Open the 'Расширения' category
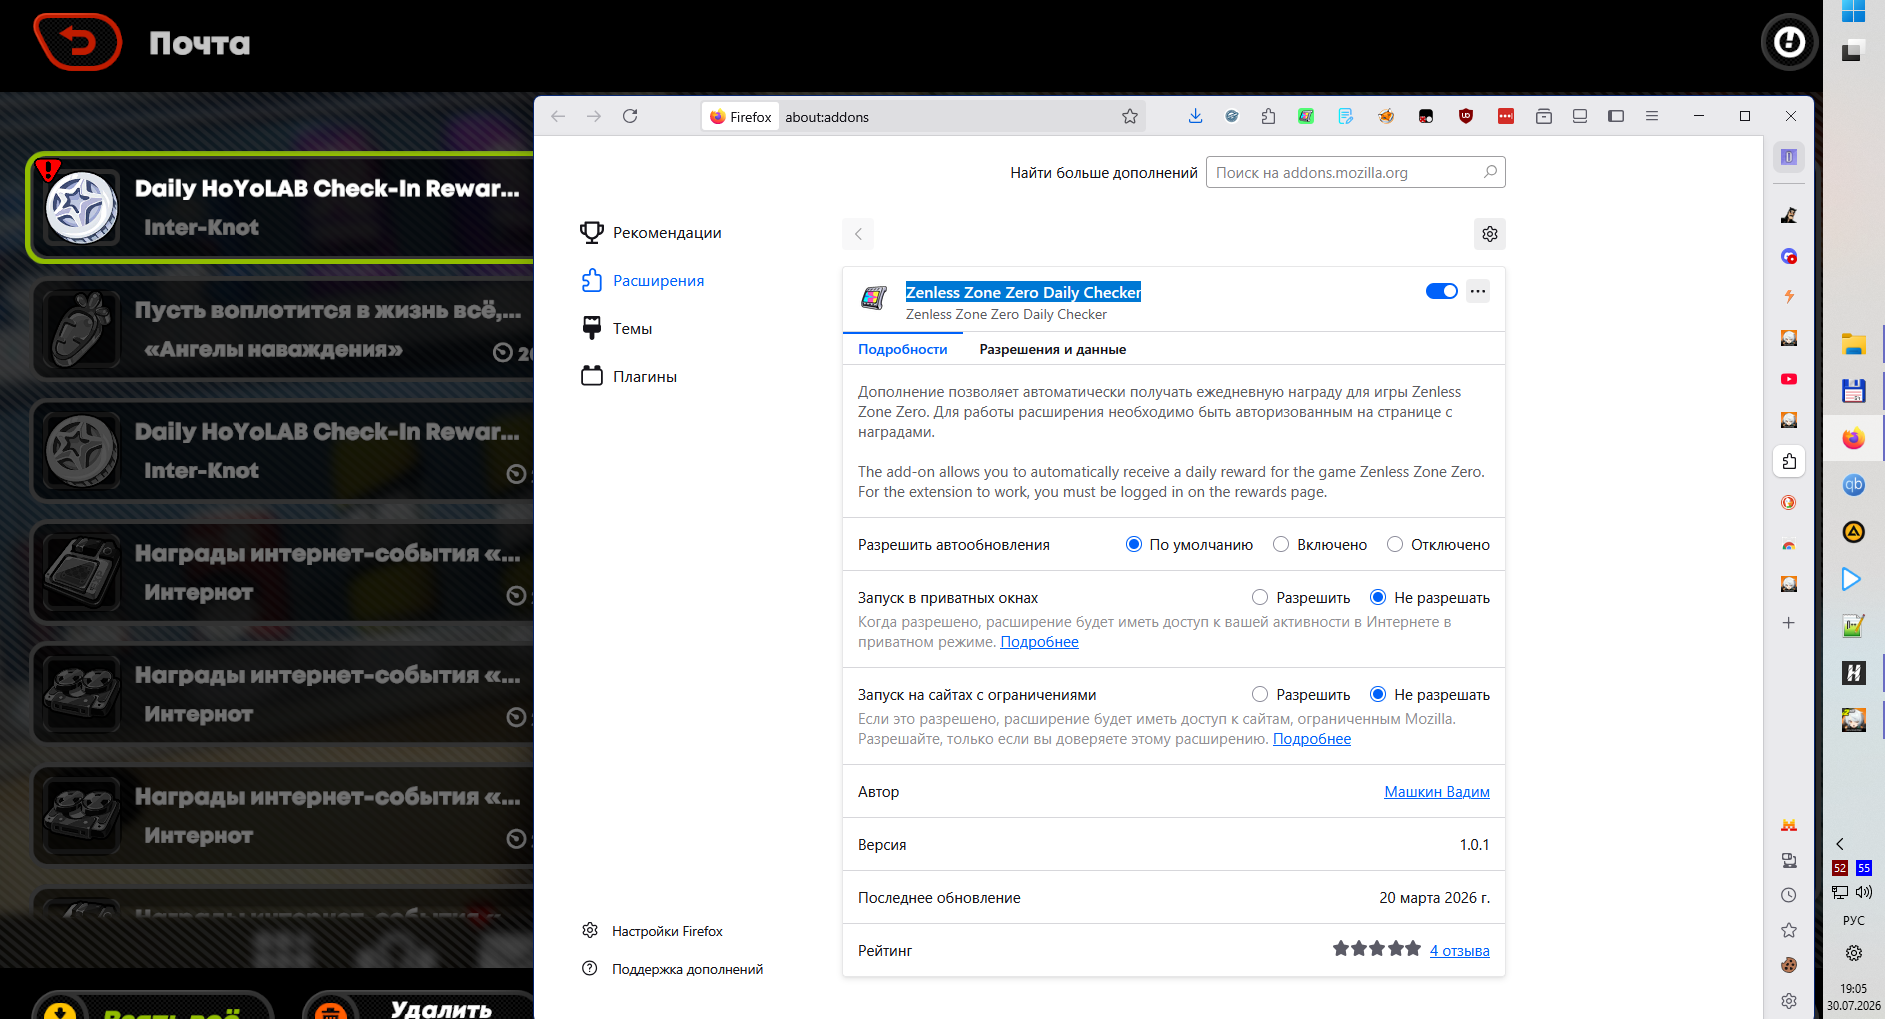 643,281
